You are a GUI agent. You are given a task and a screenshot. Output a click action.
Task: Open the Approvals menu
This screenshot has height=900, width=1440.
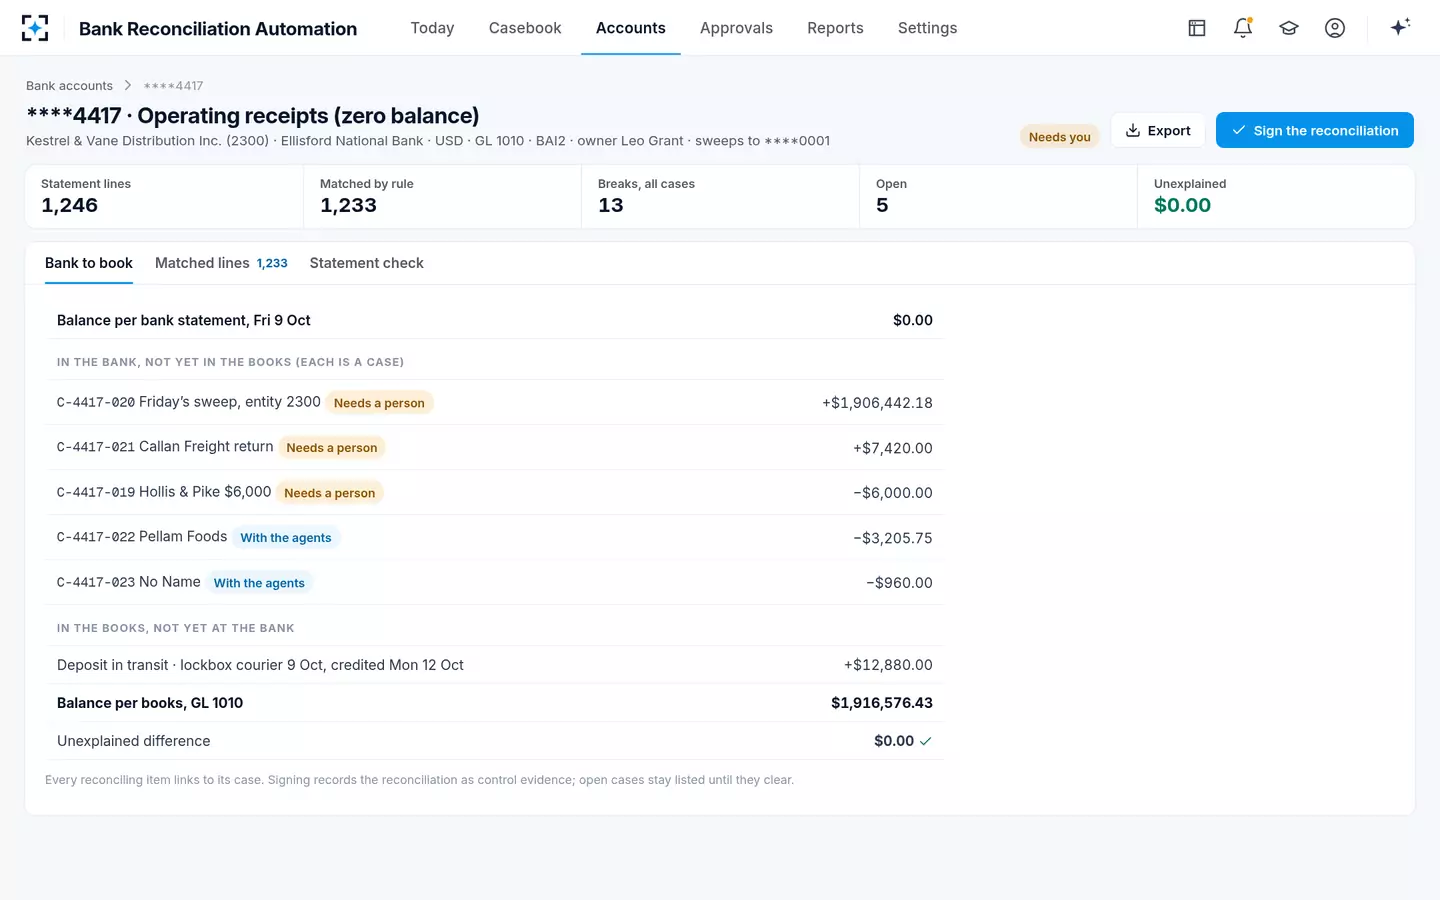point(736,28)
